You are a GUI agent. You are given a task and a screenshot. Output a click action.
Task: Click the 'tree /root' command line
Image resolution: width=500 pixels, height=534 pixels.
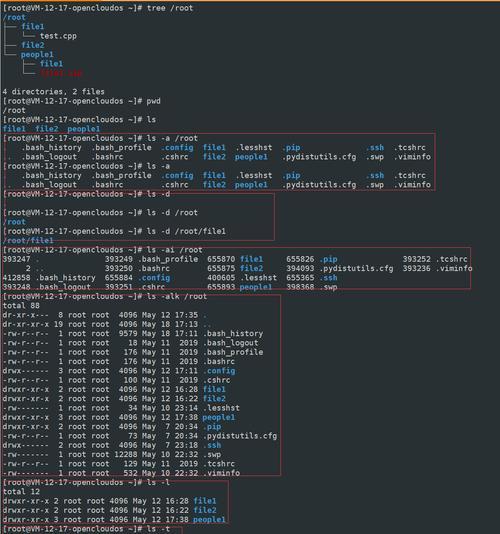98,8
